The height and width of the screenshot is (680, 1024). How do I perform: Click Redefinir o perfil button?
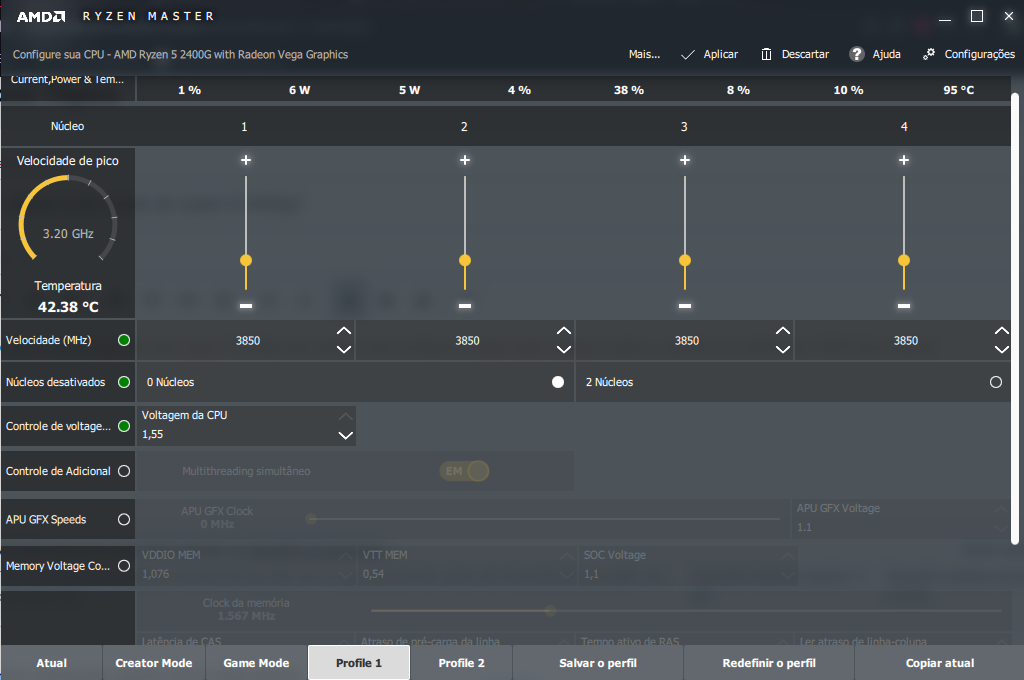[x=769, y=663]
